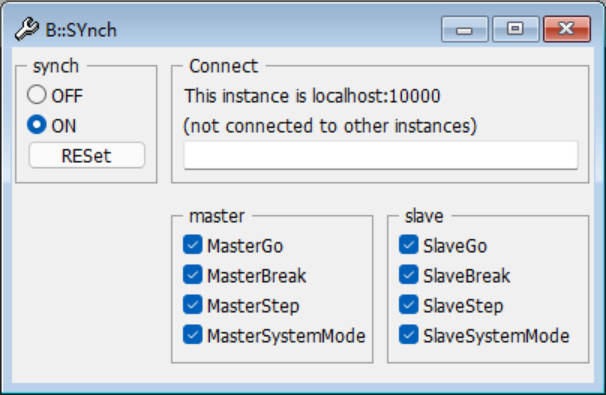
Task: Click the B::SYnch window title text
Action: [81, 30]
